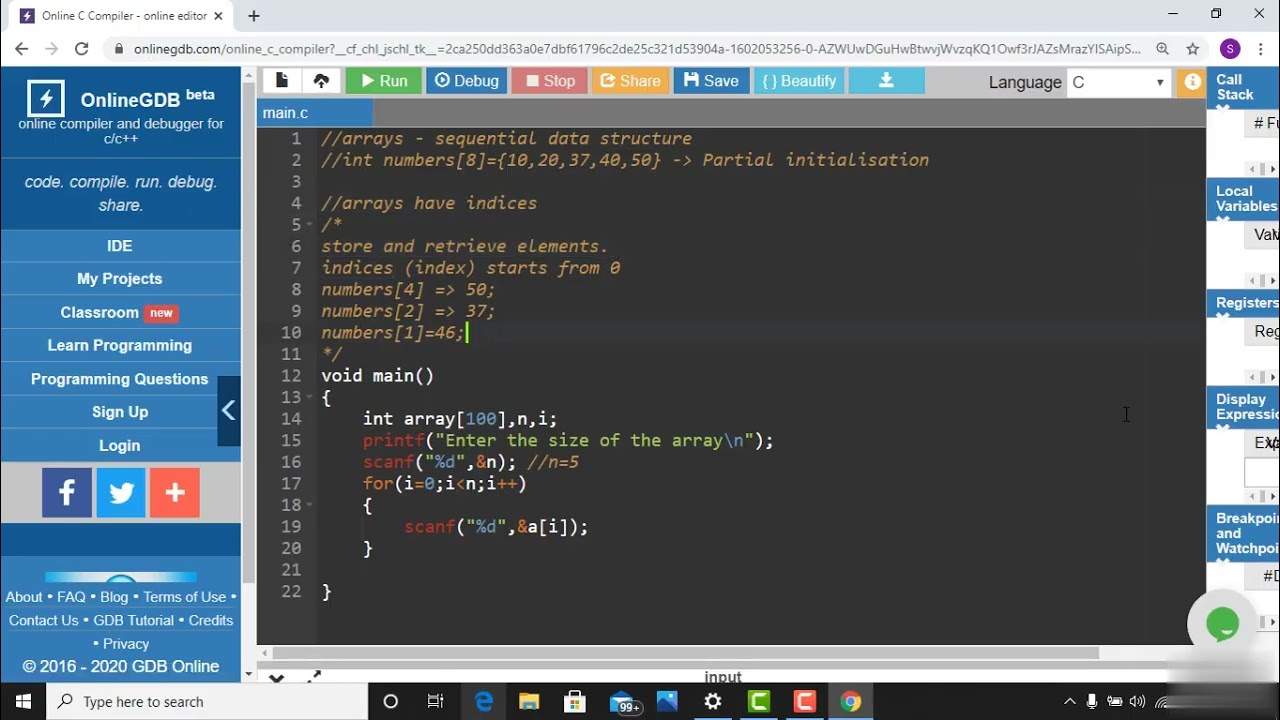Open a new browser tab
The height and width of the screenshot is (720, 1280).
pyautogui.click(x=254, y=16)
